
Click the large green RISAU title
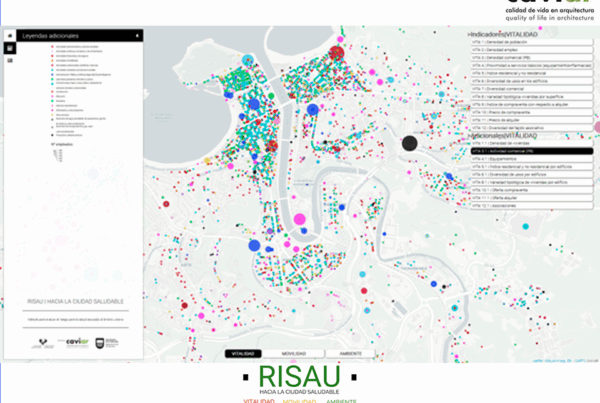pyautogui.click(x=299, y=377)
